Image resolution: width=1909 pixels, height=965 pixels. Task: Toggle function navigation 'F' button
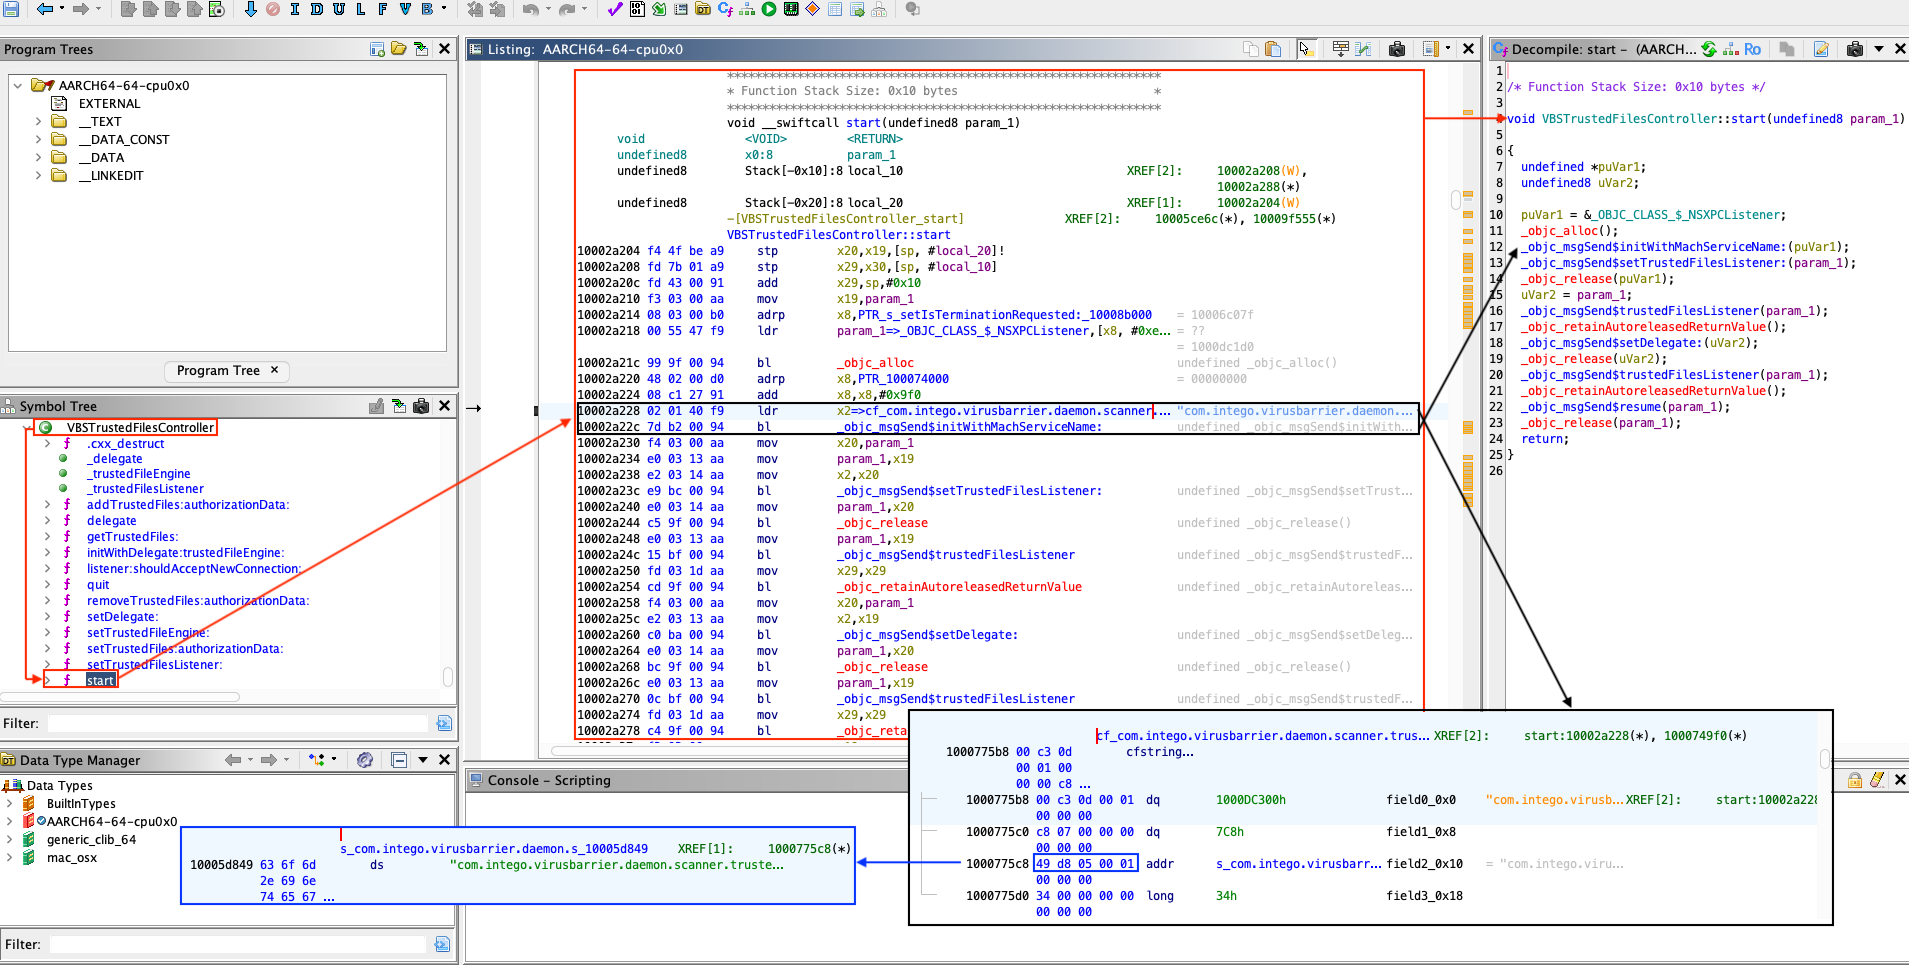coord(382,9)
